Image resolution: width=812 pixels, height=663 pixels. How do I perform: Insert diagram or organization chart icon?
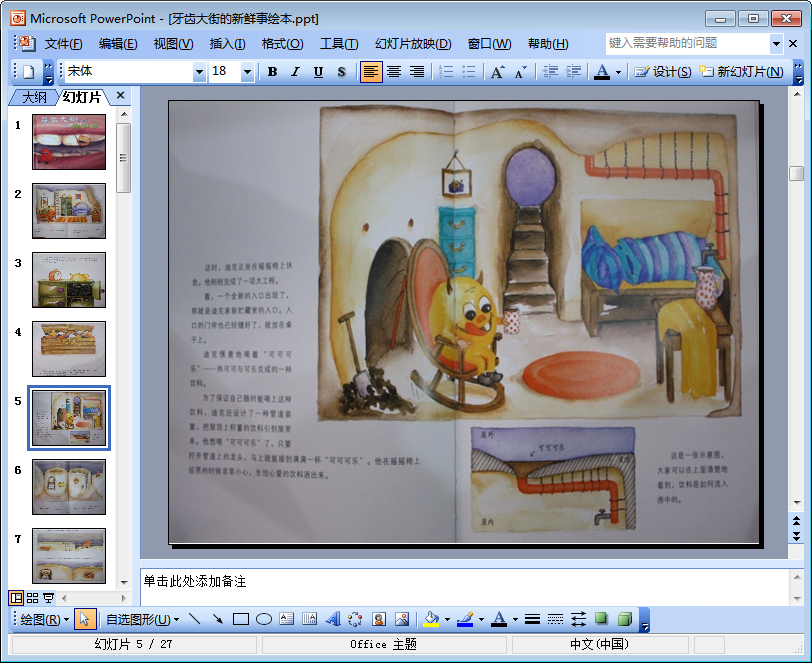tap(355, 619)
